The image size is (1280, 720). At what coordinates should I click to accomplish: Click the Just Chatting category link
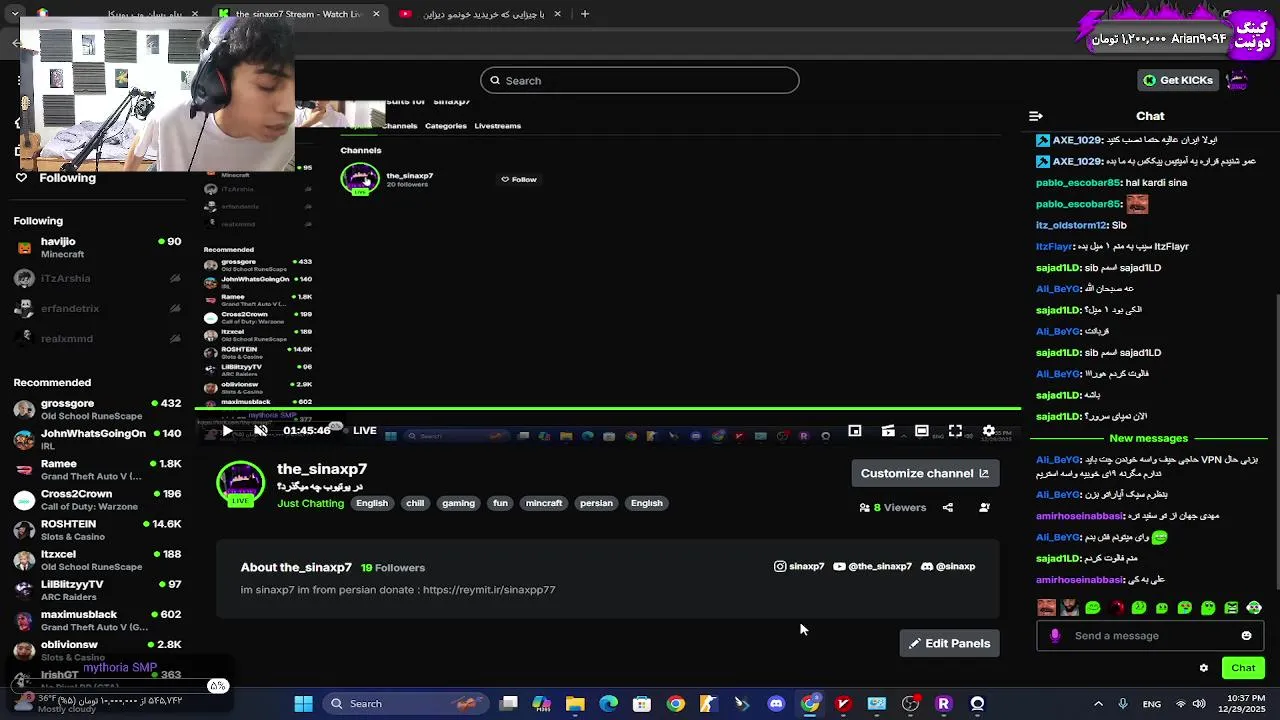(310, 503)
